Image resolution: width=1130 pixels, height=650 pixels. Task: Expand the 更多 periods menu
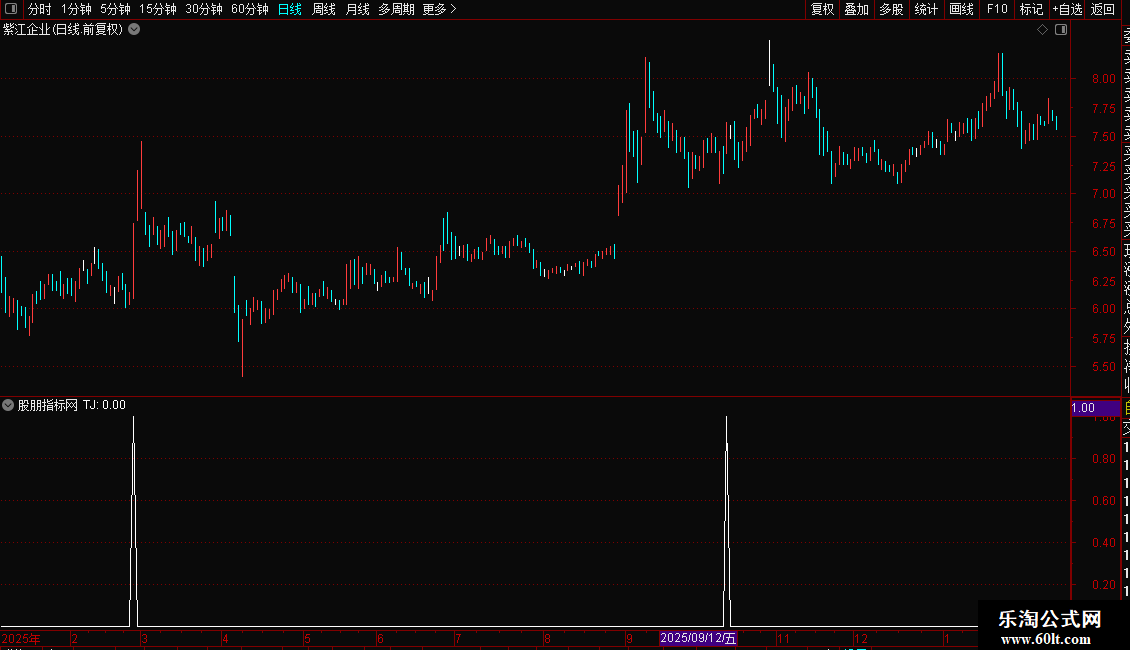click(x=440, y=9)
